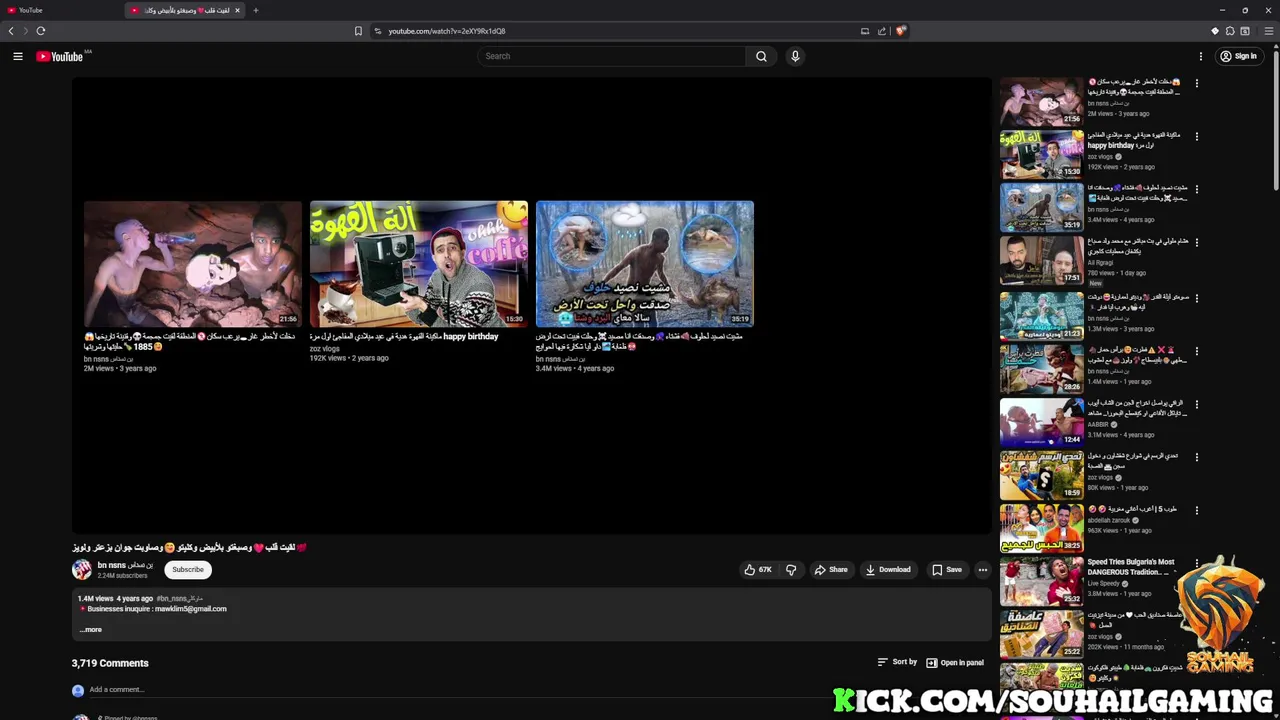Click the '3,719 Comments' heading

point(110,663)
